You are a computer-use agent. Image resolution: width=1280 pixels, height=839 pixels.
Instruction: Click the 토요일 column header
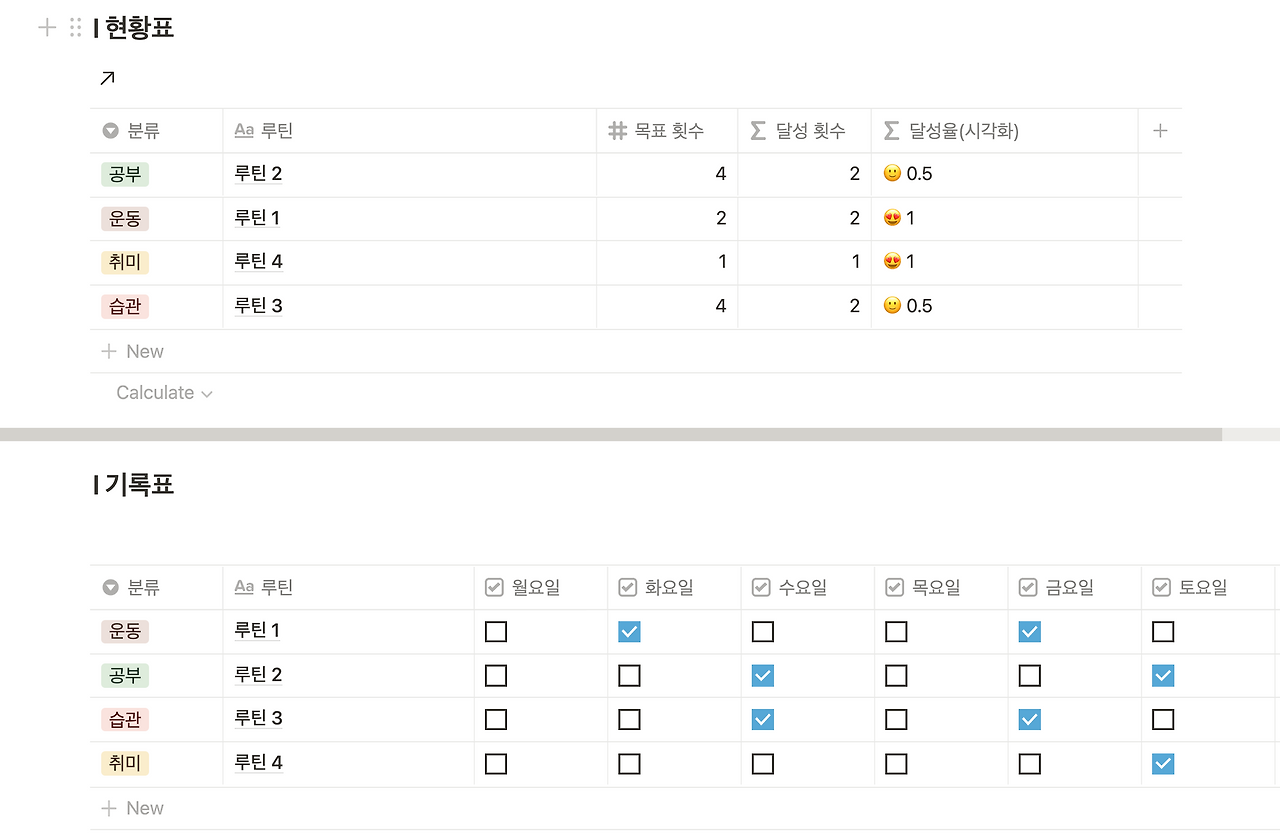[x=1208, y=587]
